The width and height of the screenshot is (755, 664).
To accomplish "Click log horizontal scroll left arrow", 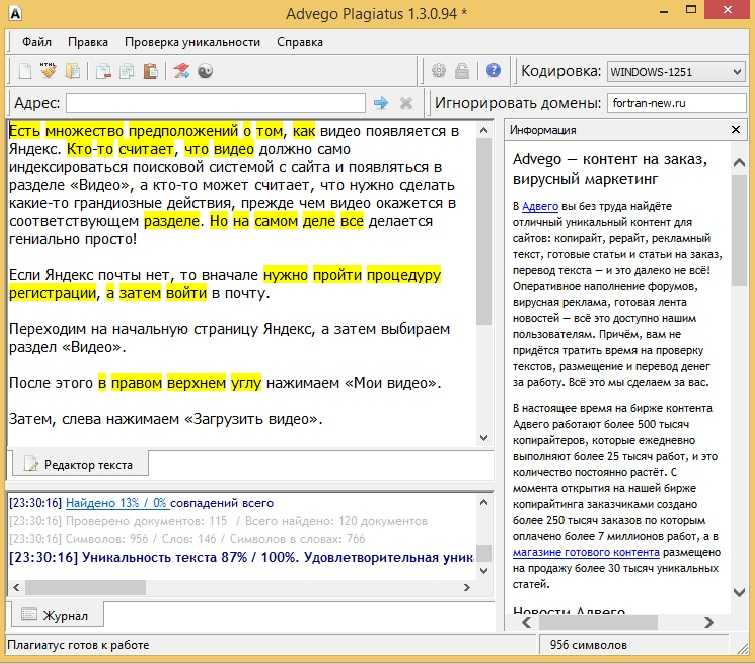I will (16, 587).
